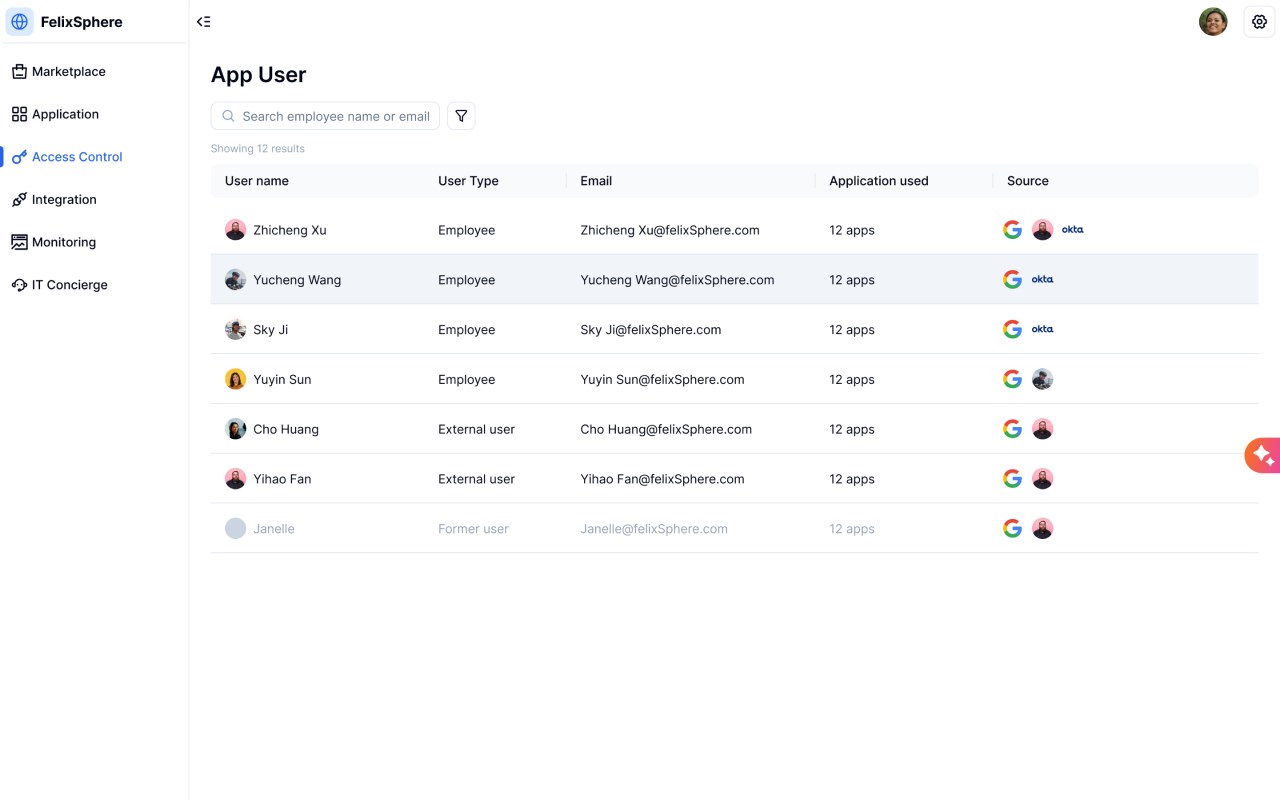1280x800 pixels.
Task: Click the Okta source icon for Zhicheng Xu
Action: tap(1072, 230)
